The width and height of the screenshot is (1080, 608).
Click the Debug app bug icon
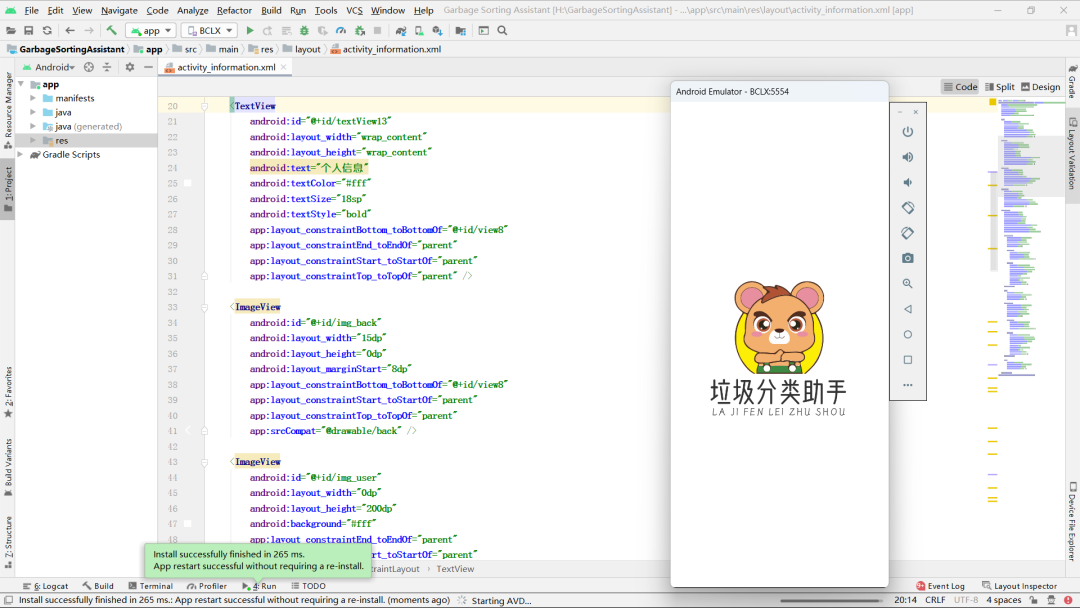304,30
